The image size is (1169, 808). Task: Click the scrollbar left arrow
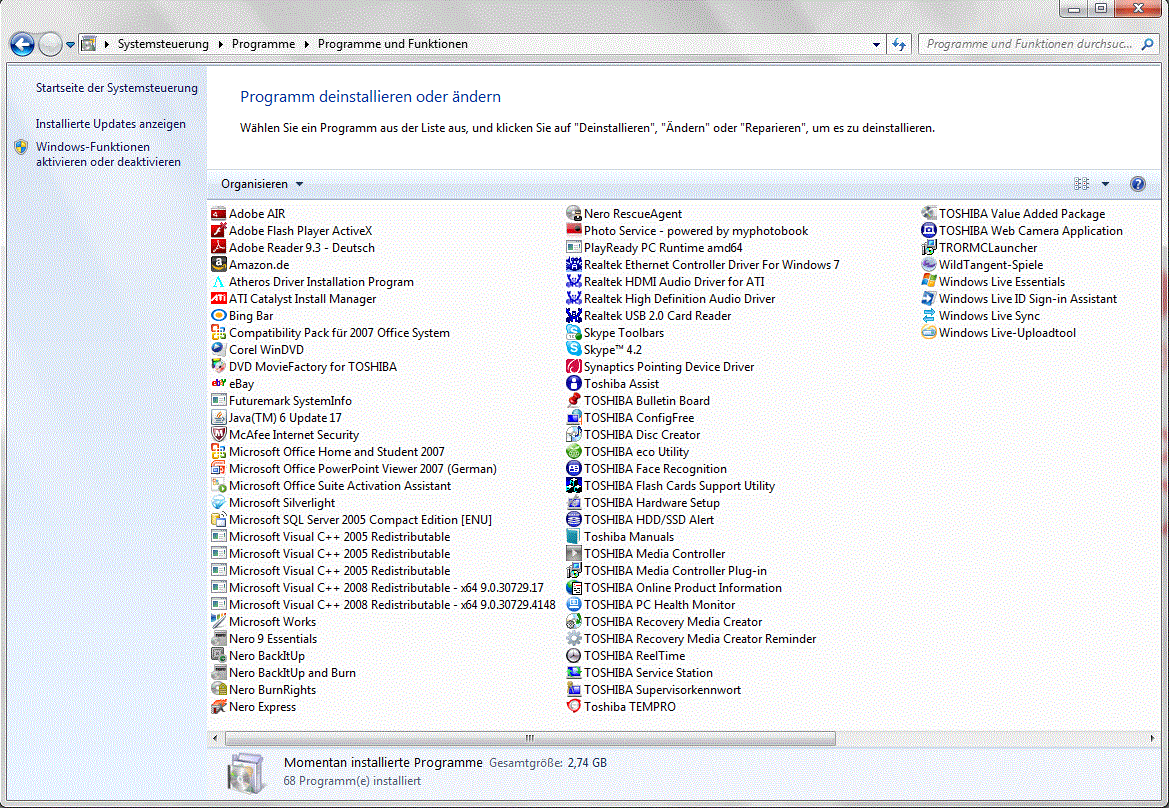(215, 739)
